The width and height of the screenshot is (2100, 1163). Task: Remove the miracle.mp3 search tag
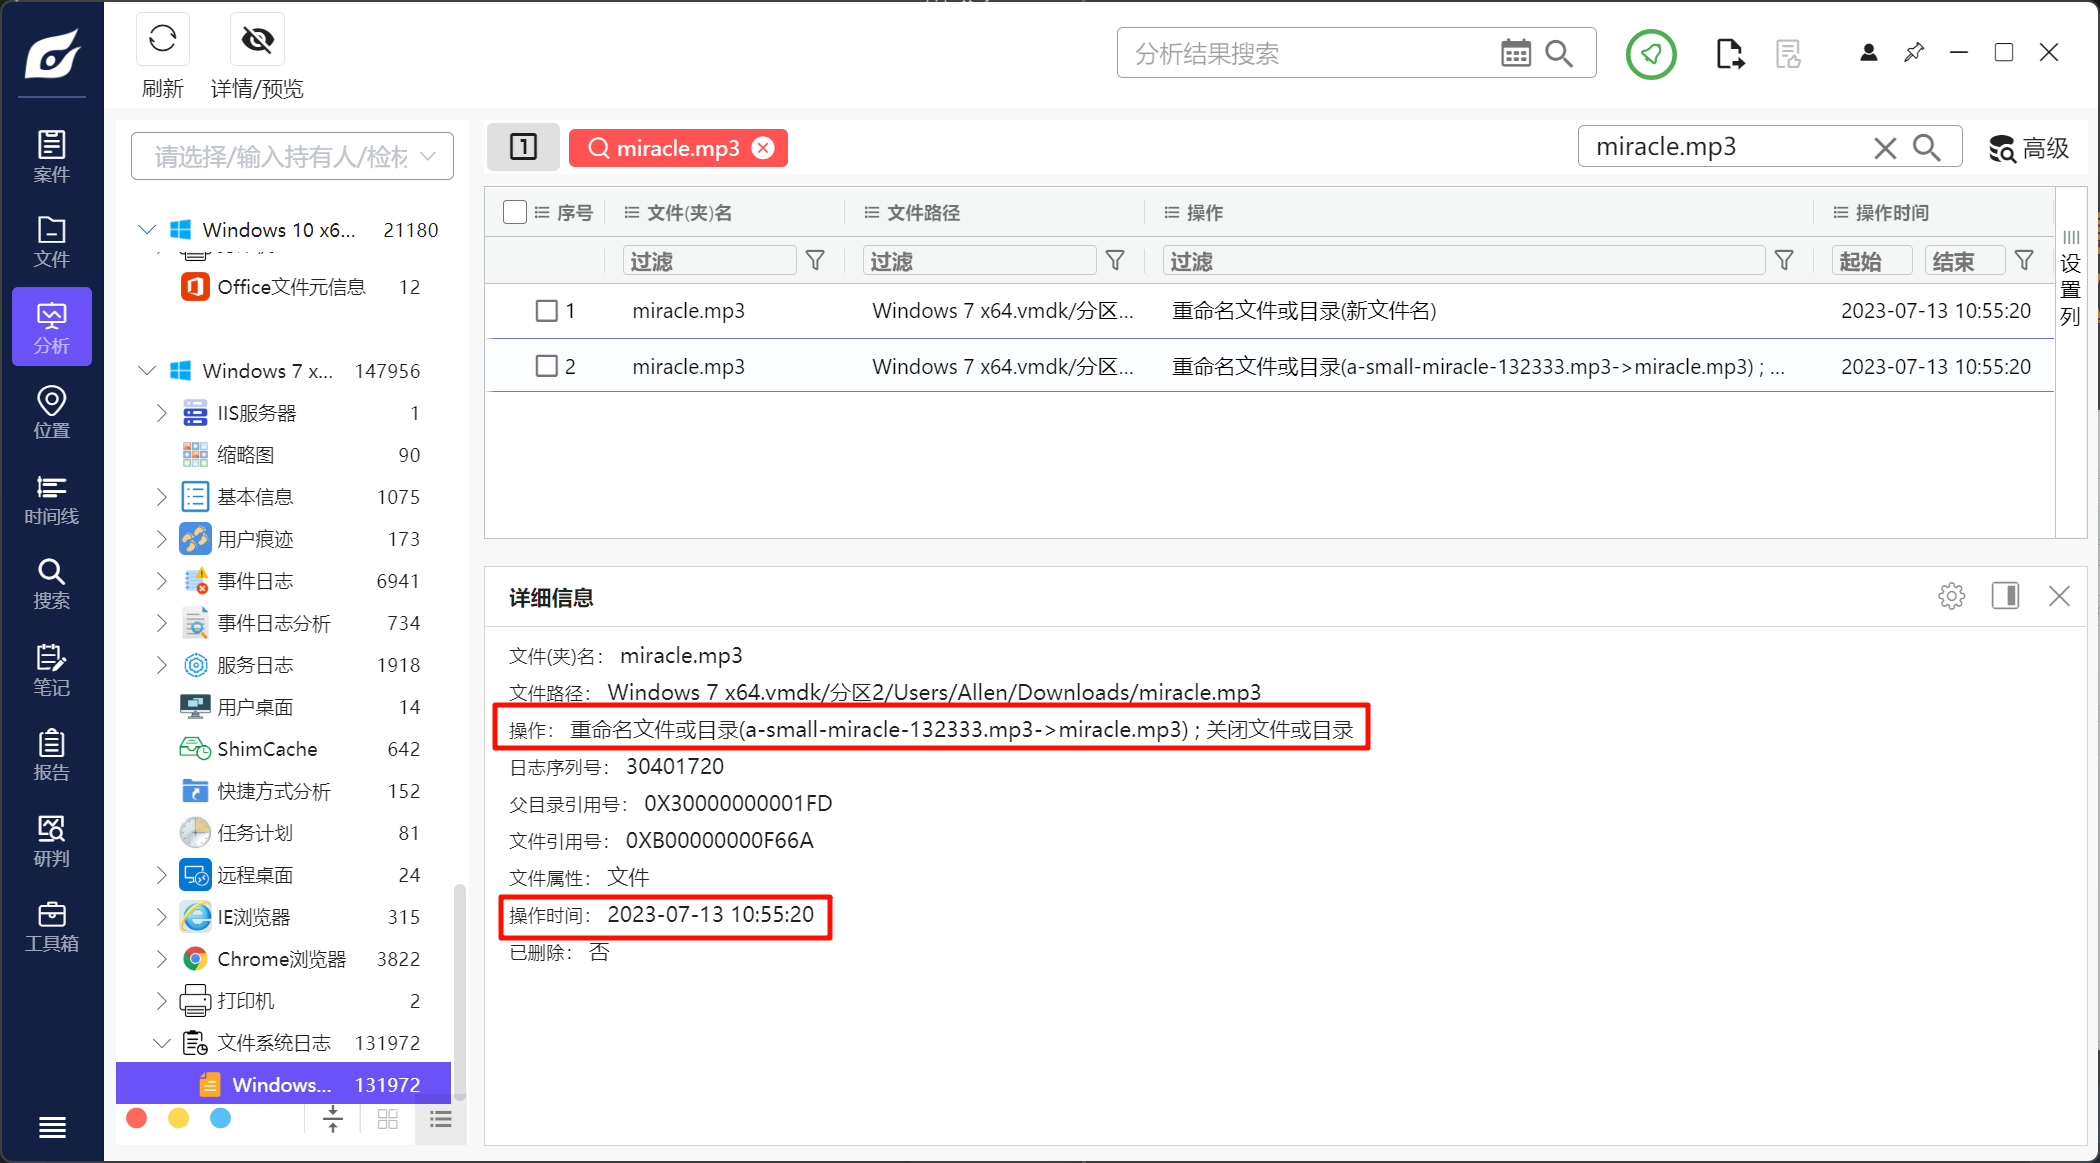point(763,148)
